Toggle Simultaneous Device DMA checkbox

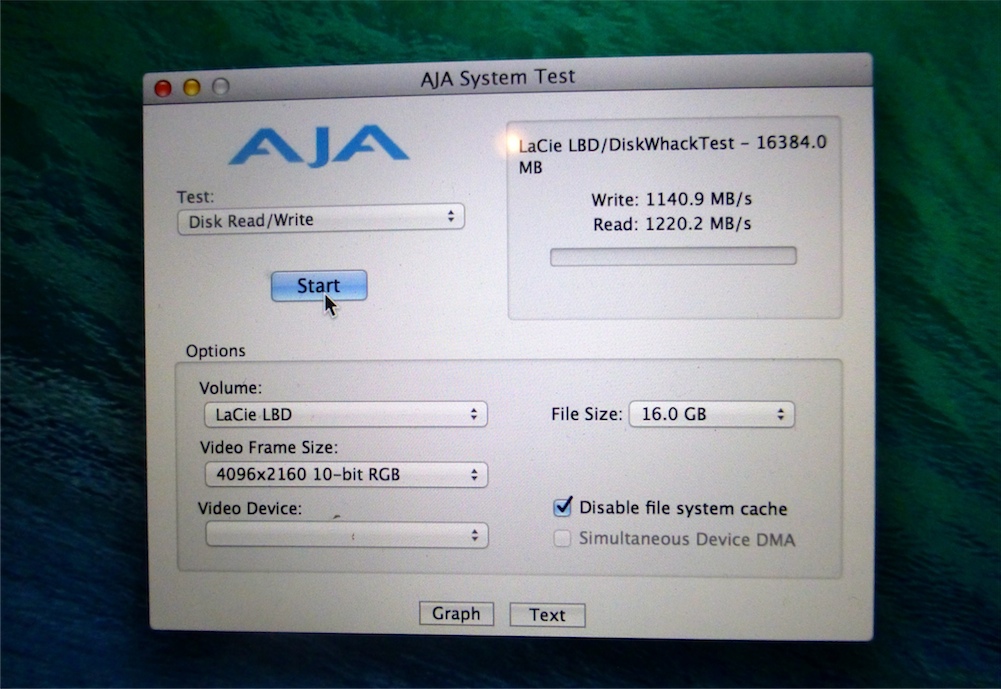562,538
